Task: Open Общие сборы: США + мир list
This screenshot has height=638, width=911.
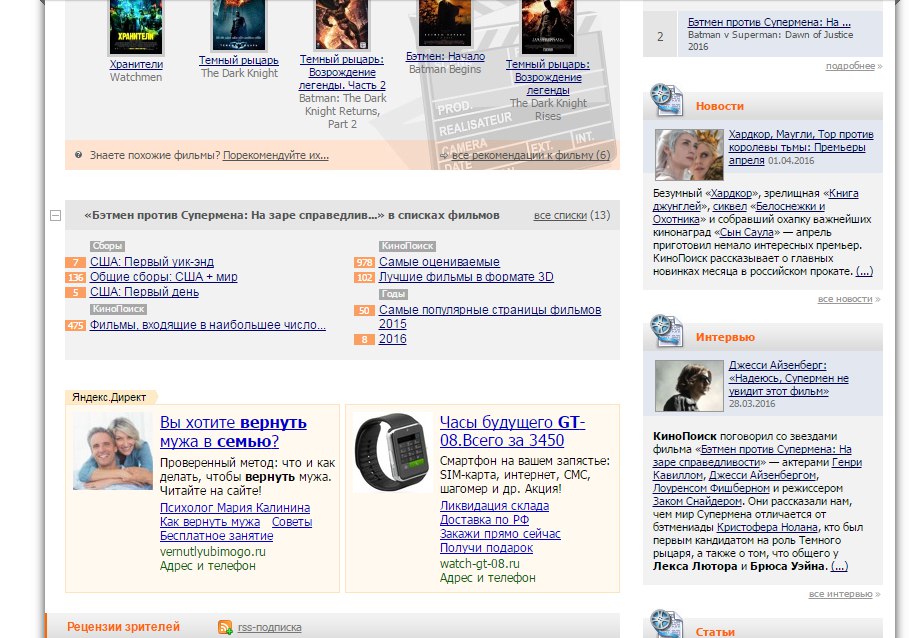Action: click(x=164, y=277)
